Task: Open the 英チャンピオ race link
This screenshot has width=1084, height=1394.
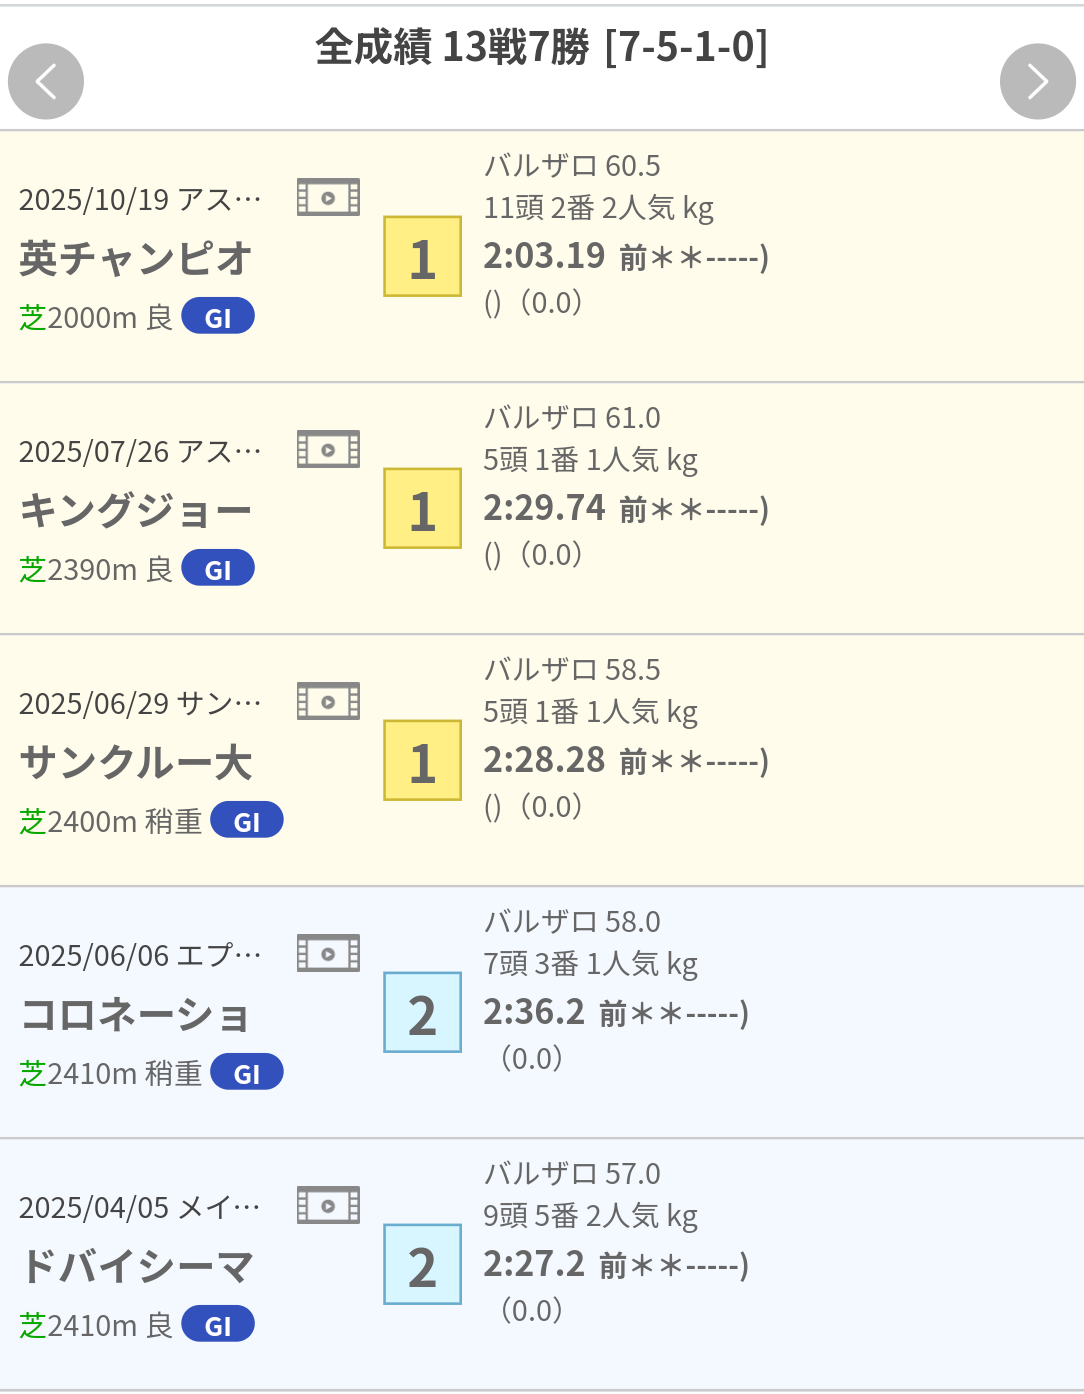Action: coord(136,258)
